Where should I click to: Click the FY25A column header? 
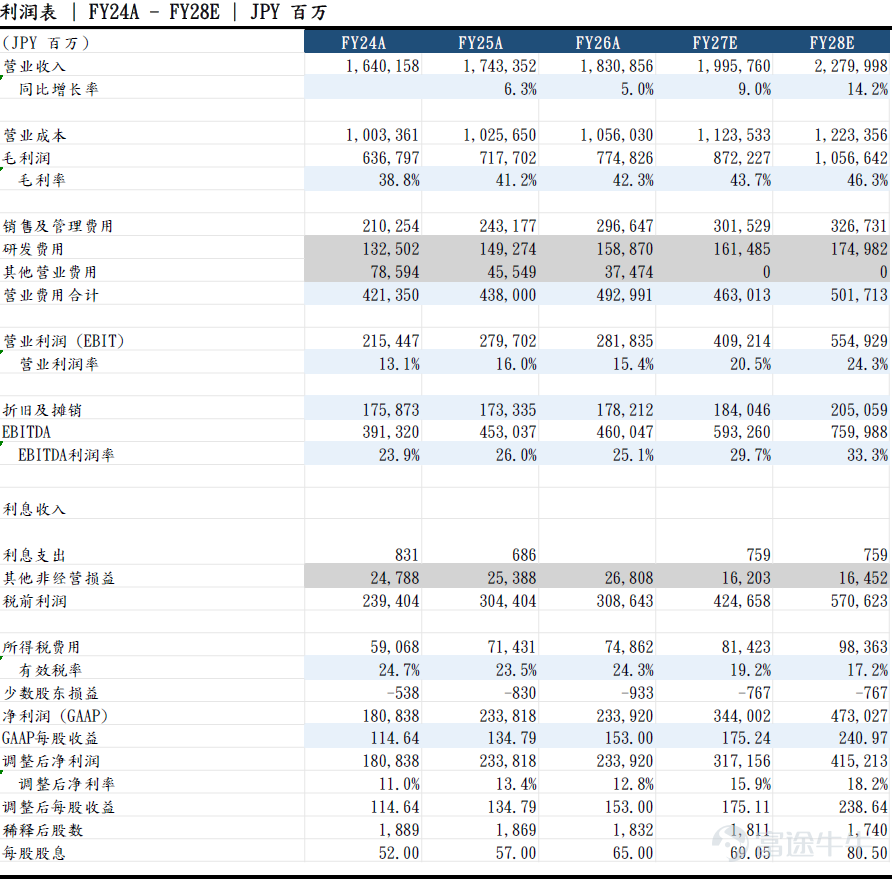coord(480,43)
